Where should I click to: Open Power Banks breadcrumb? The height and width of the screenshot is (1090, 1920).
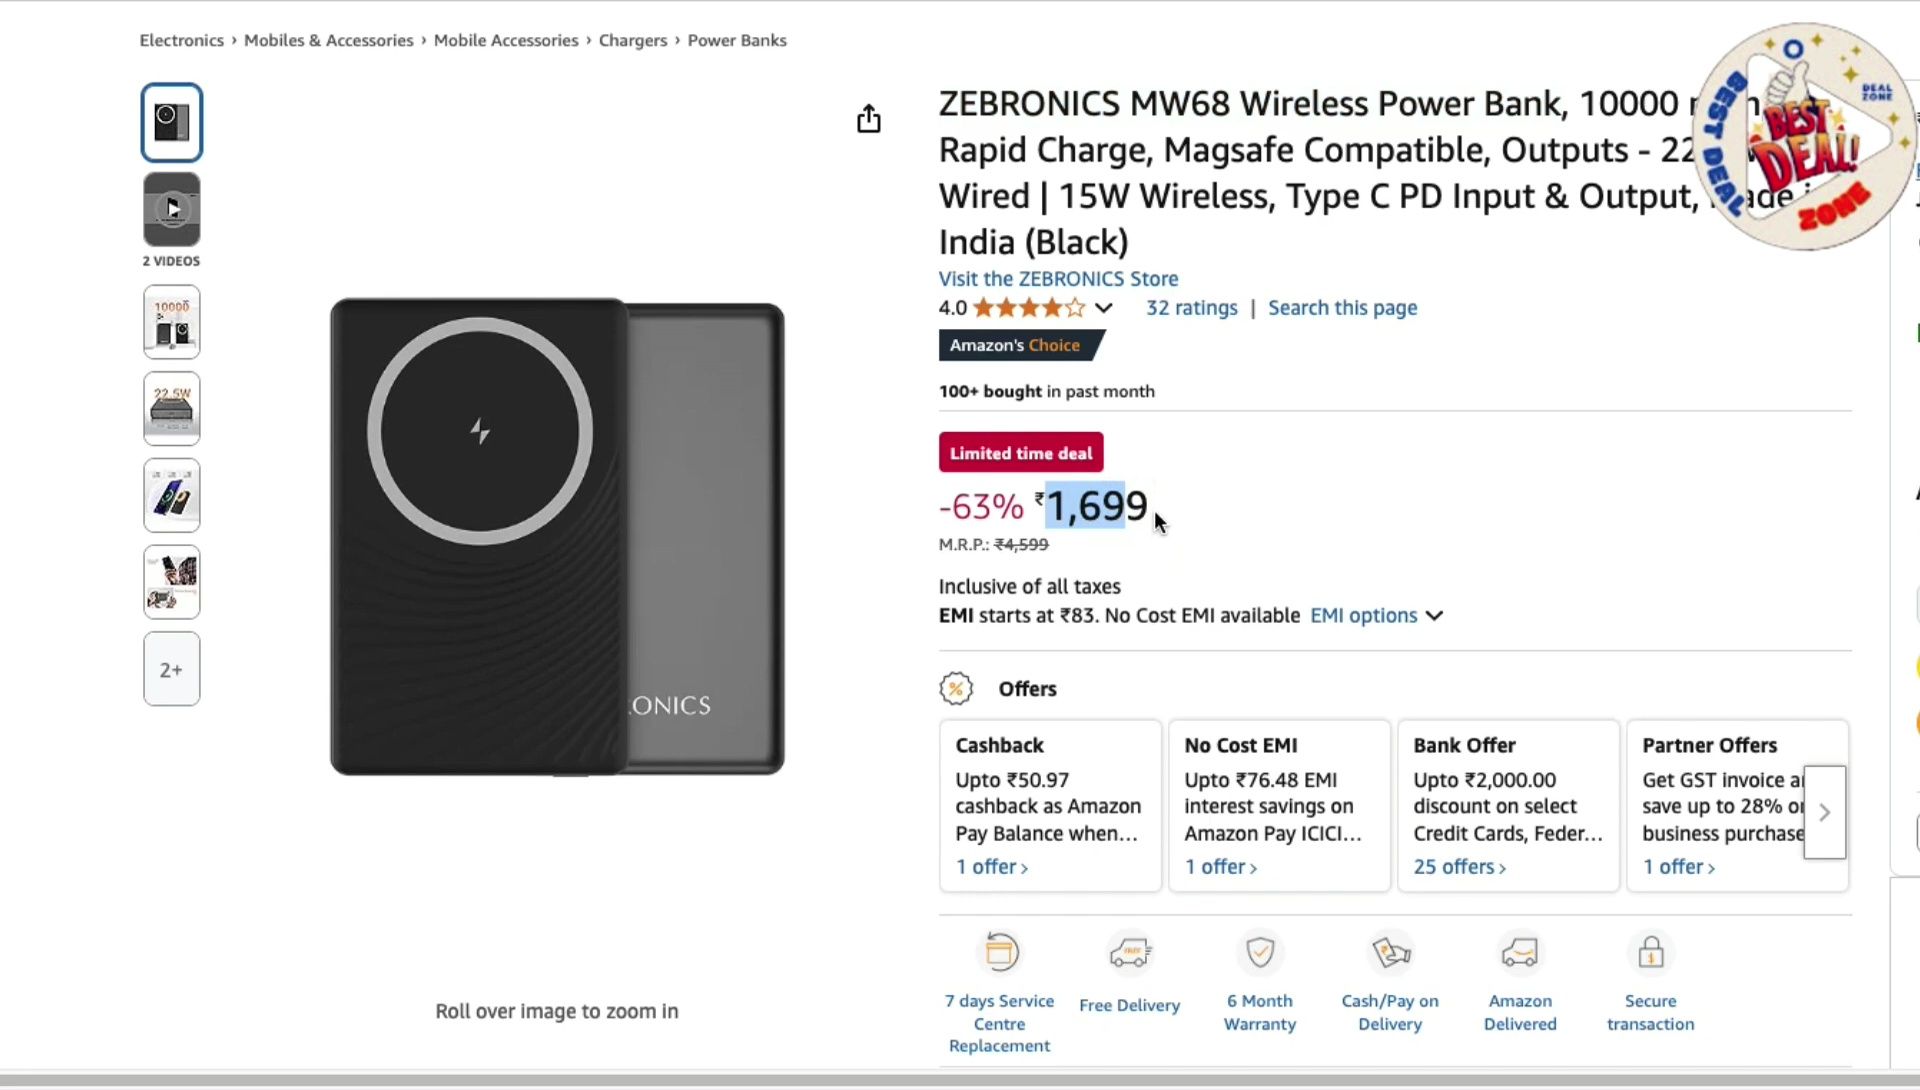[736, 40]
